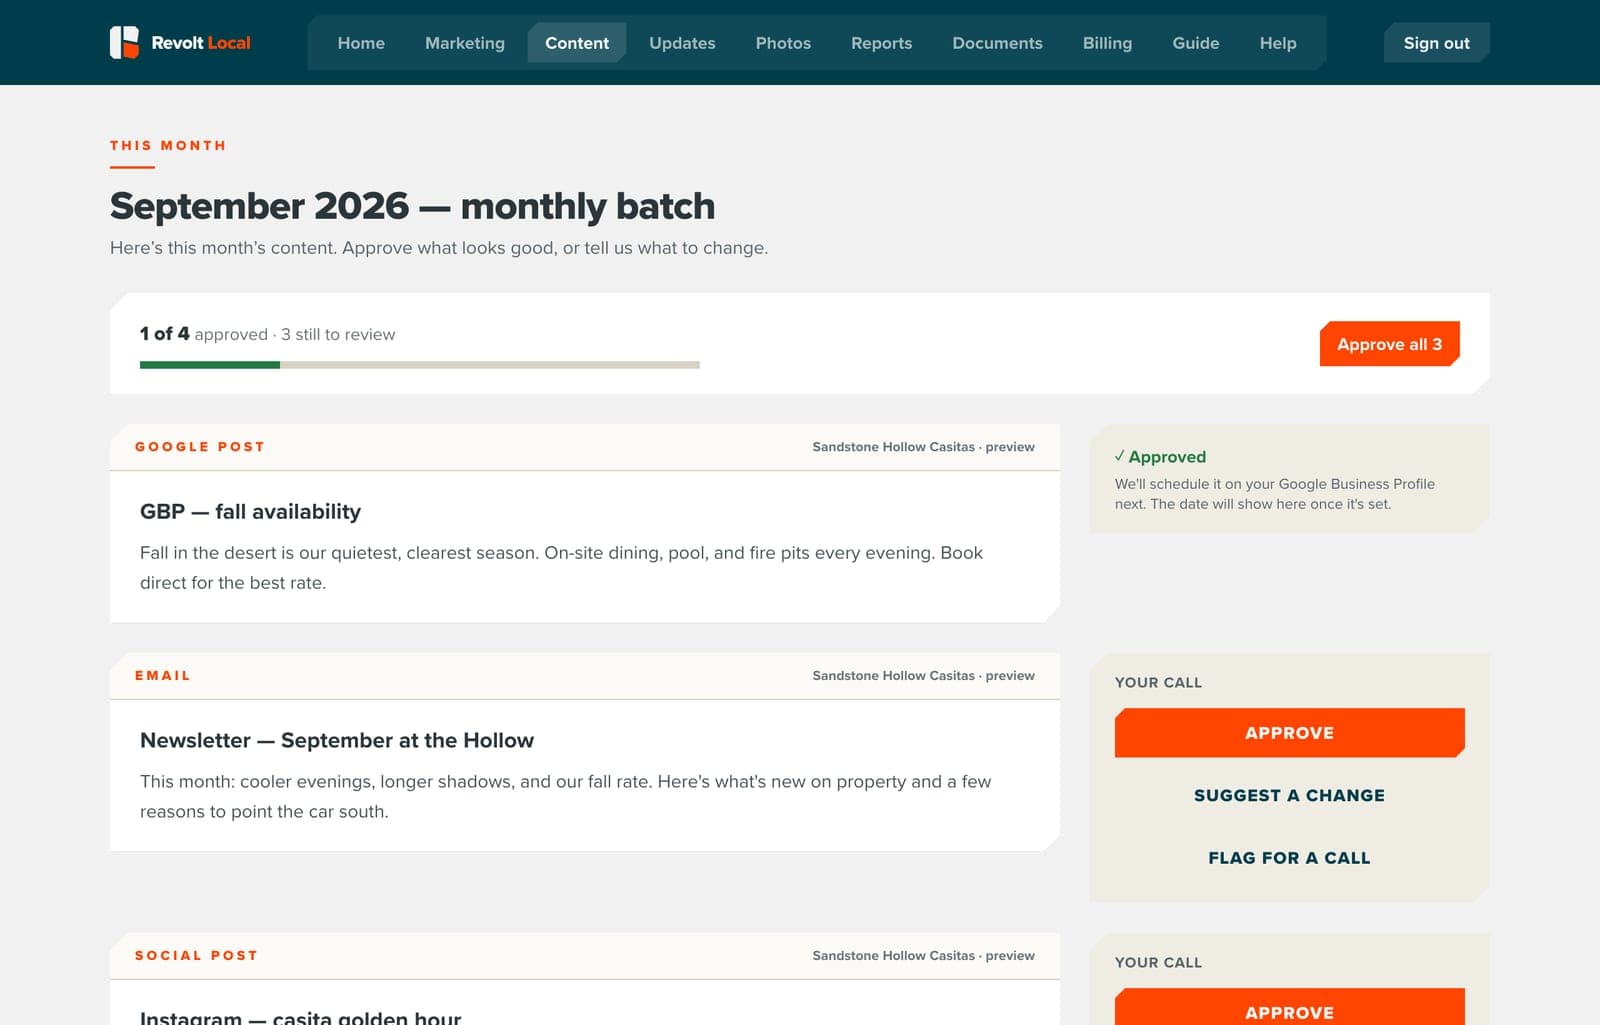Image resolution: width=1600 pixels, height=1025 pixels.
Task: Click the Approve all 3 button
Action: [1389, 344]
